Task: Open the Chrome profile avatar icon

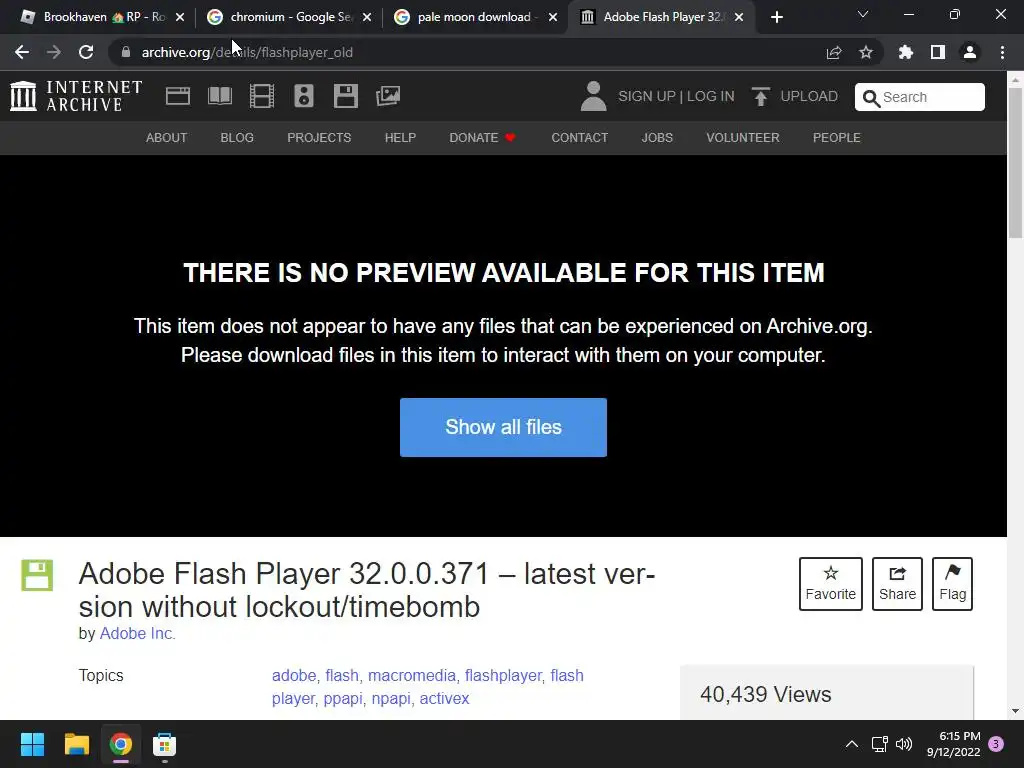Action: (x=970, y=52)
